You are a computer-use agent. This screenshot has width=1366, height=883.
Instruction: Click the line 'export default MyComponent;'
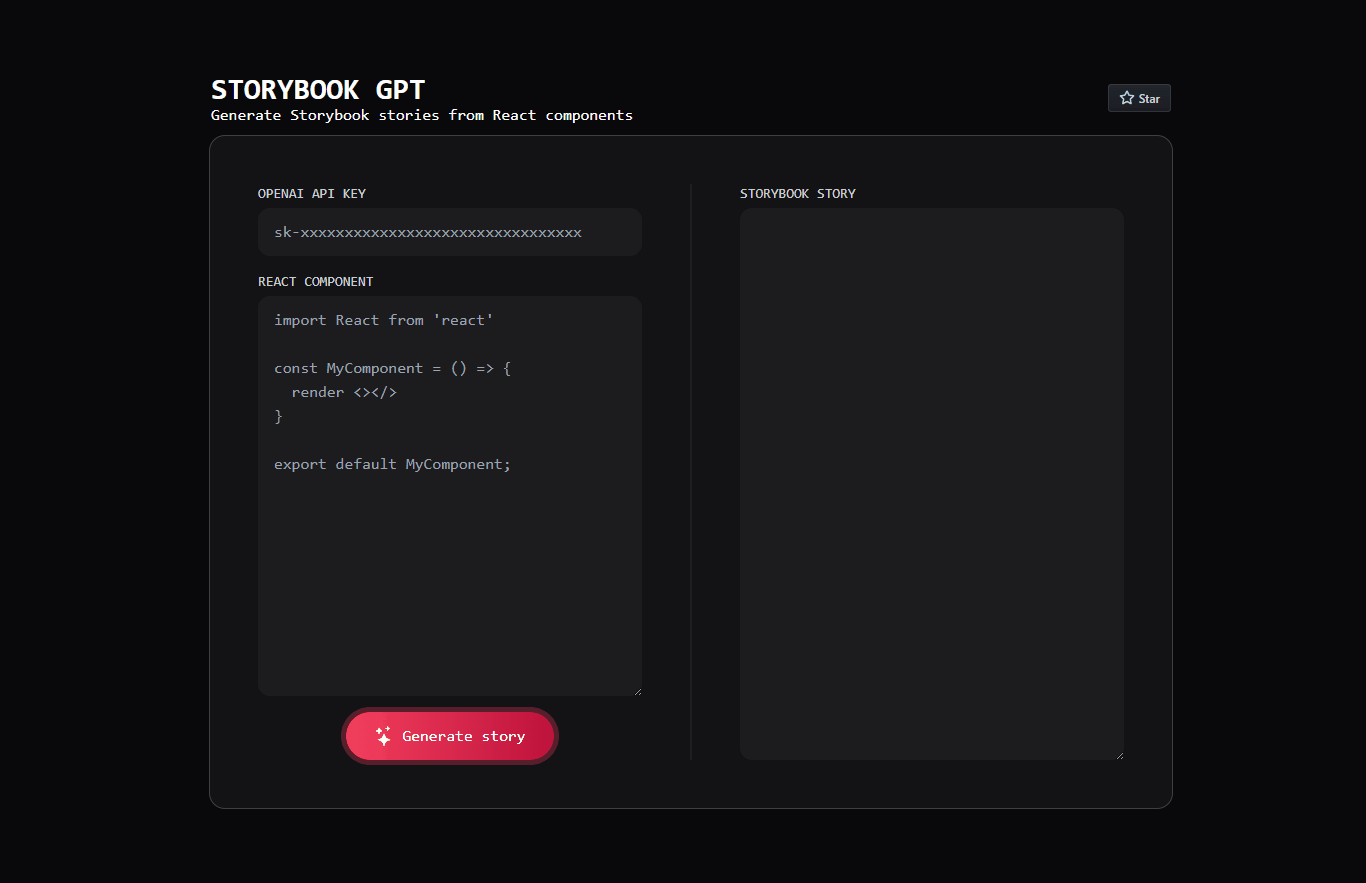pyautogui.click(x=393, y=464)
